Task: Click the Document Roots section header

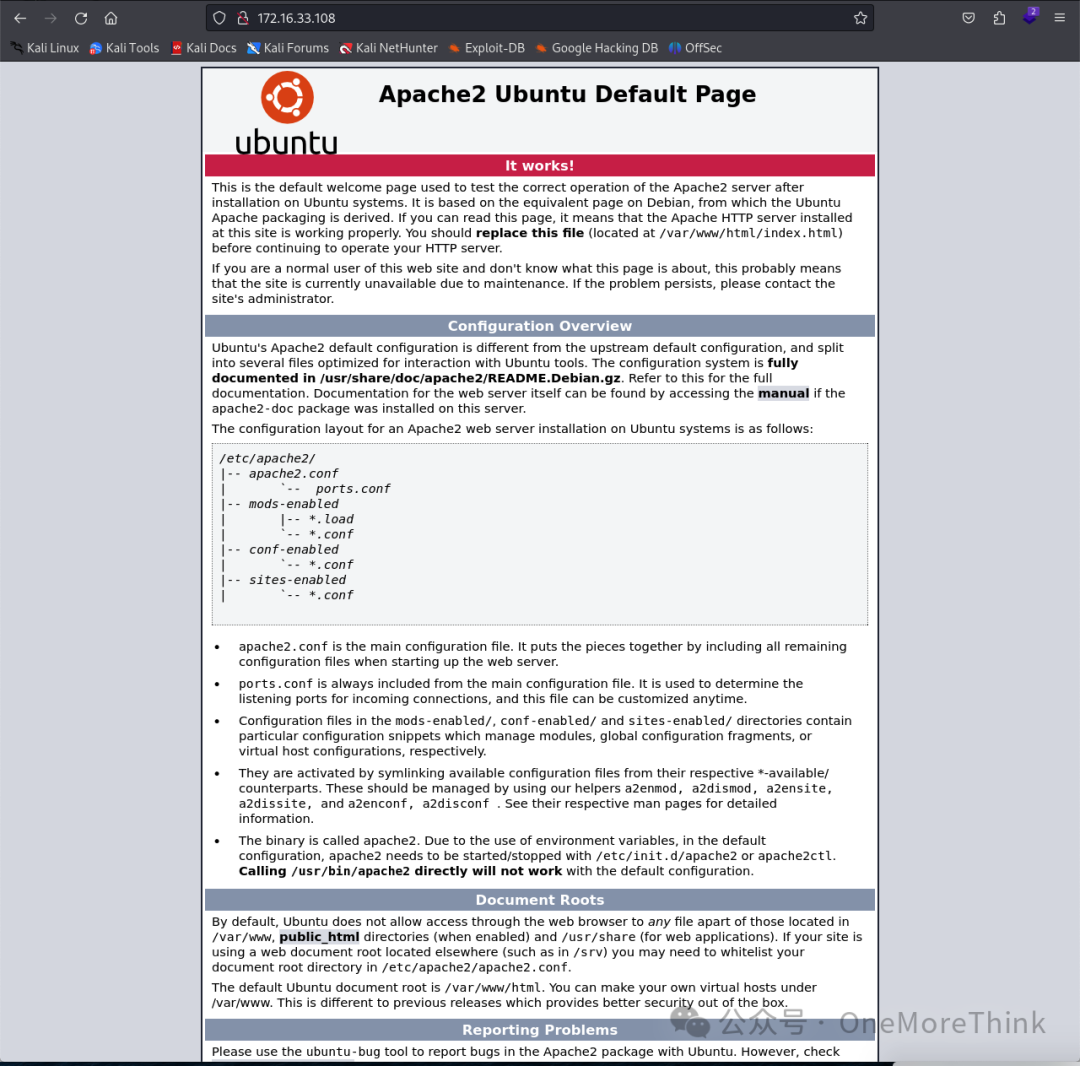Action: point(539,899)
